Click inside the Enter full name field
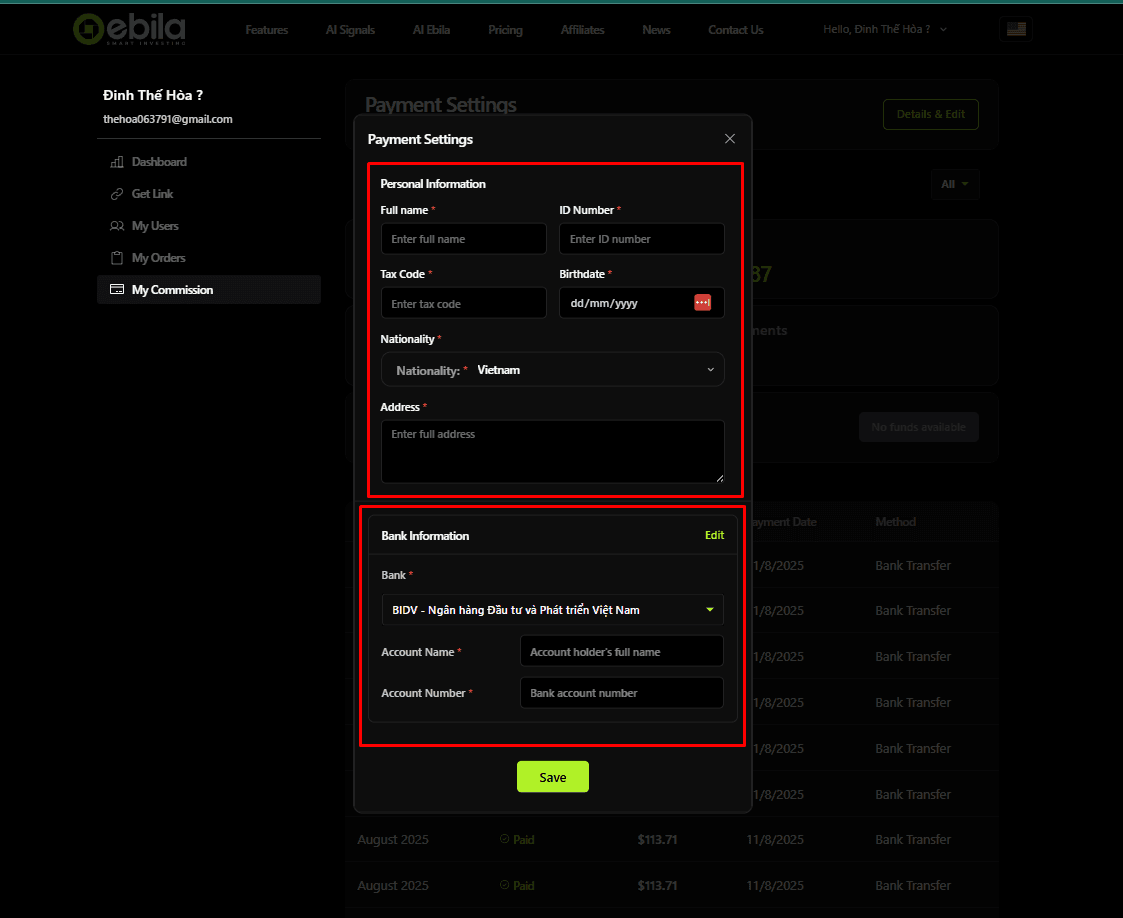 pyautogui.click(x=463, y=238)
